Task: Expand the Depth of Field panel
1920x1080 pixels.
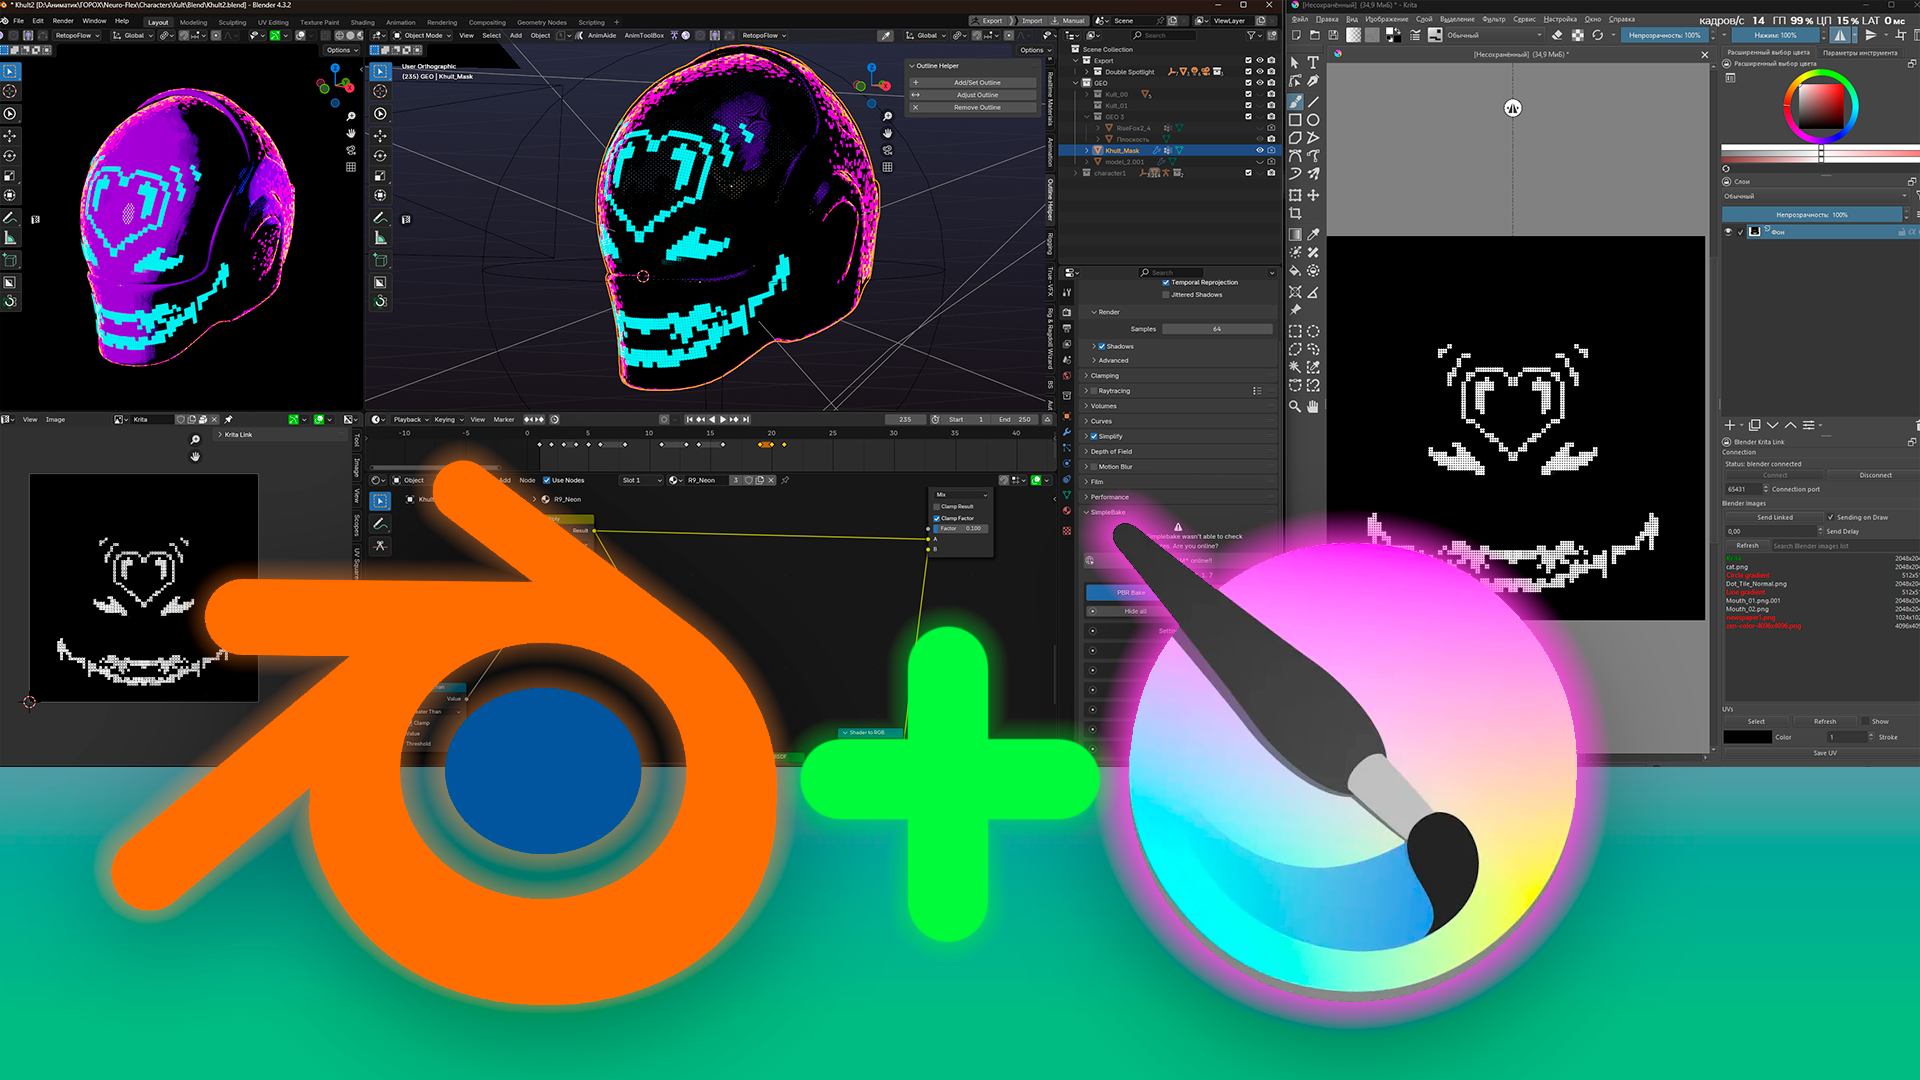Action: coord(1180,452)
